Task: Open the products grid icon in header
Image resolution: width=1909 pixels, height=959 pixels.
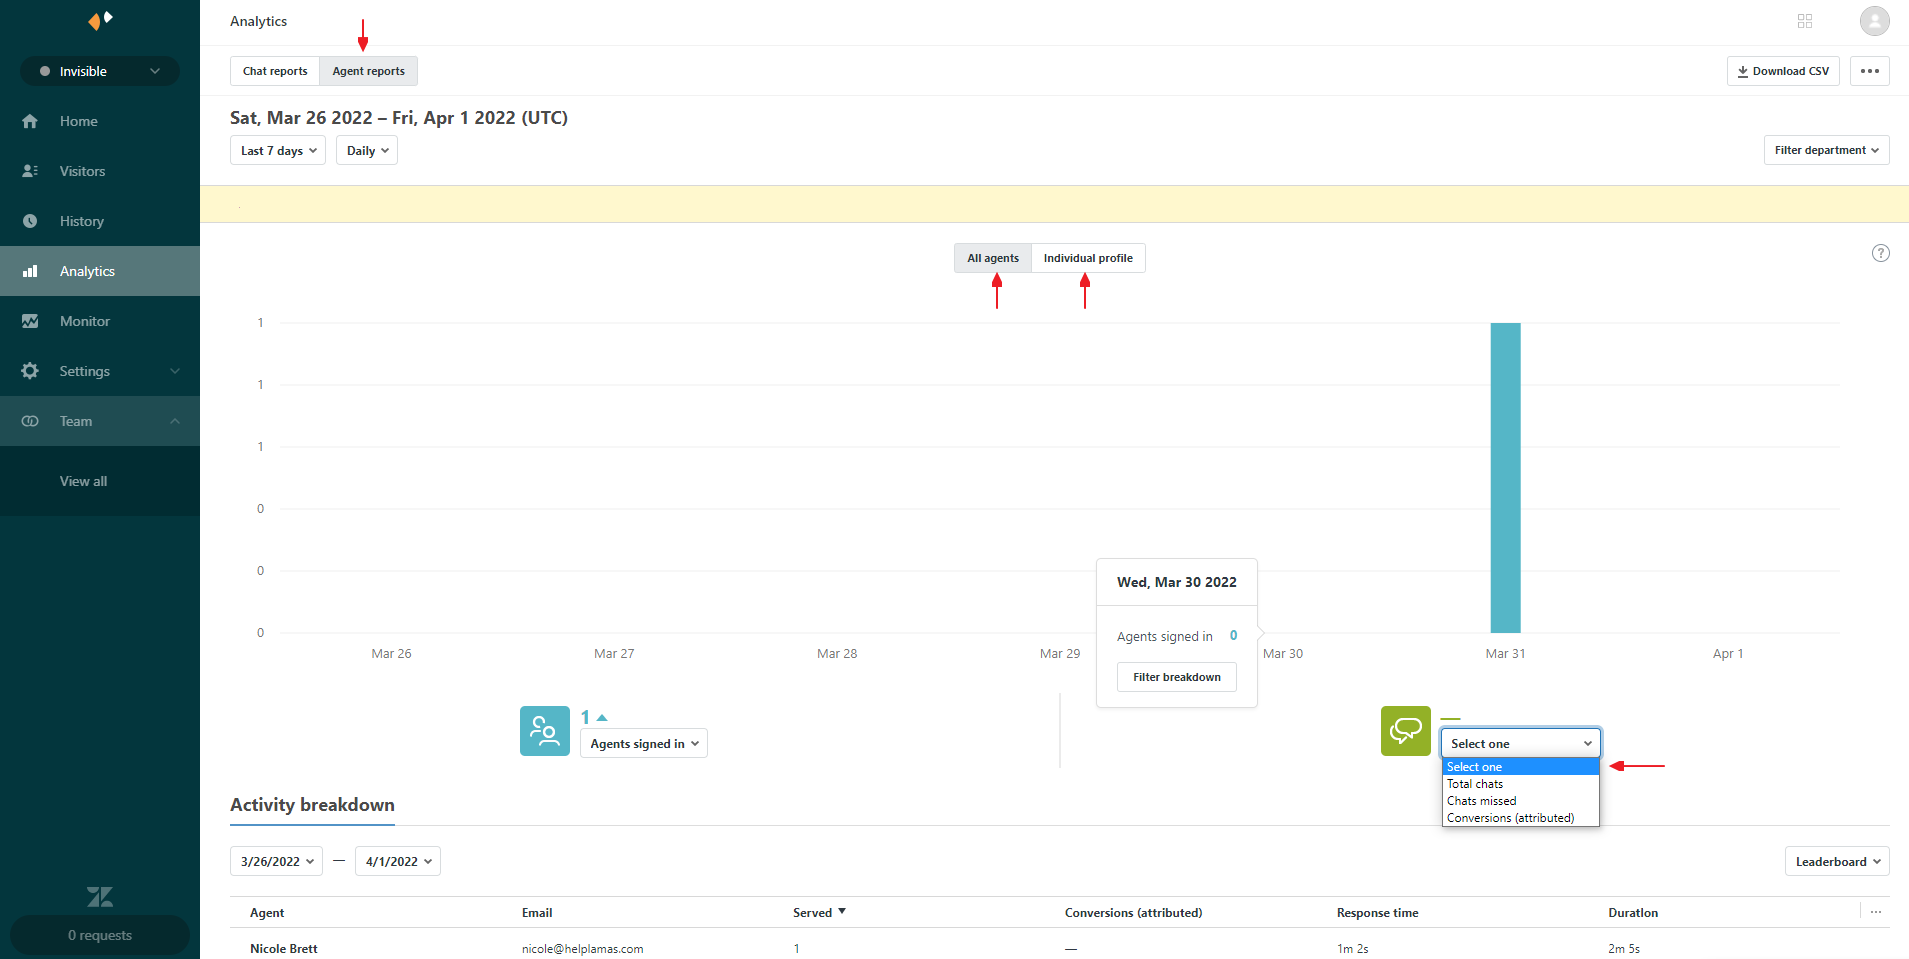Action: coord(1805,21)
